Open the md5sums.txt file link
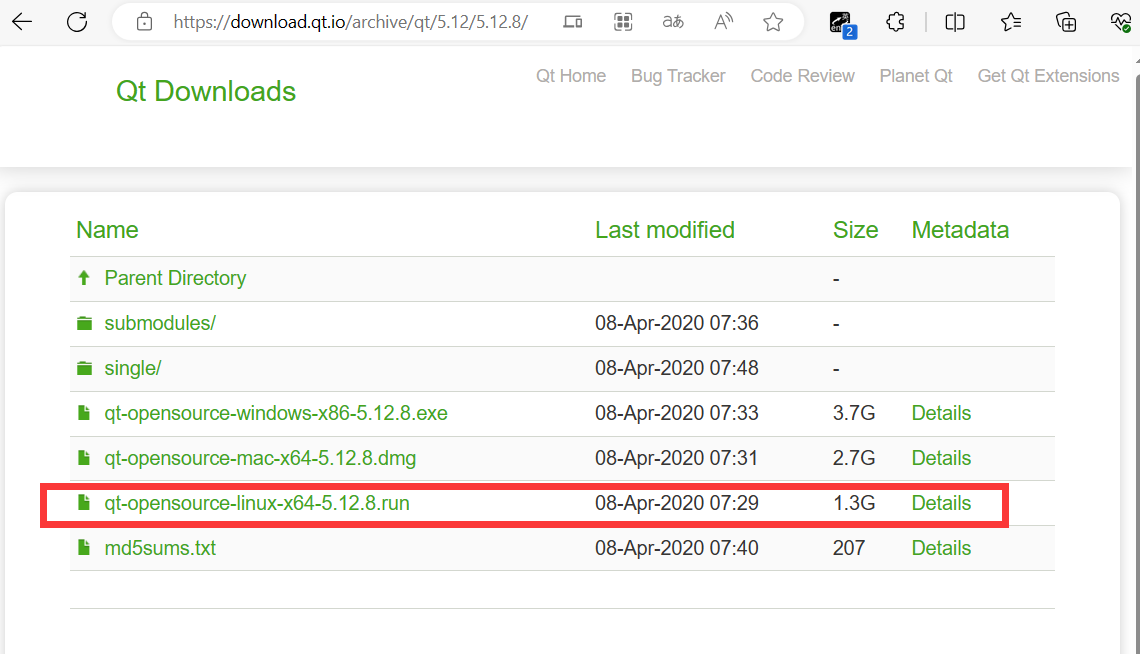Image resolution: width=1140 pixels, height=654 pixels. [160, 548]
